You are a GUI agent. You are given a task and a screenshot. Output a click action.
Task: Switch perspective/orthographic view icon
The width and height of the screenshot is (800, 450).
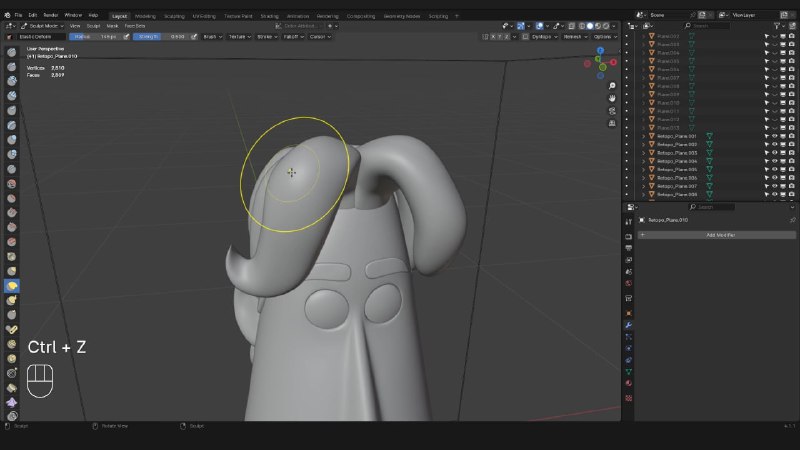pos(612,123)
